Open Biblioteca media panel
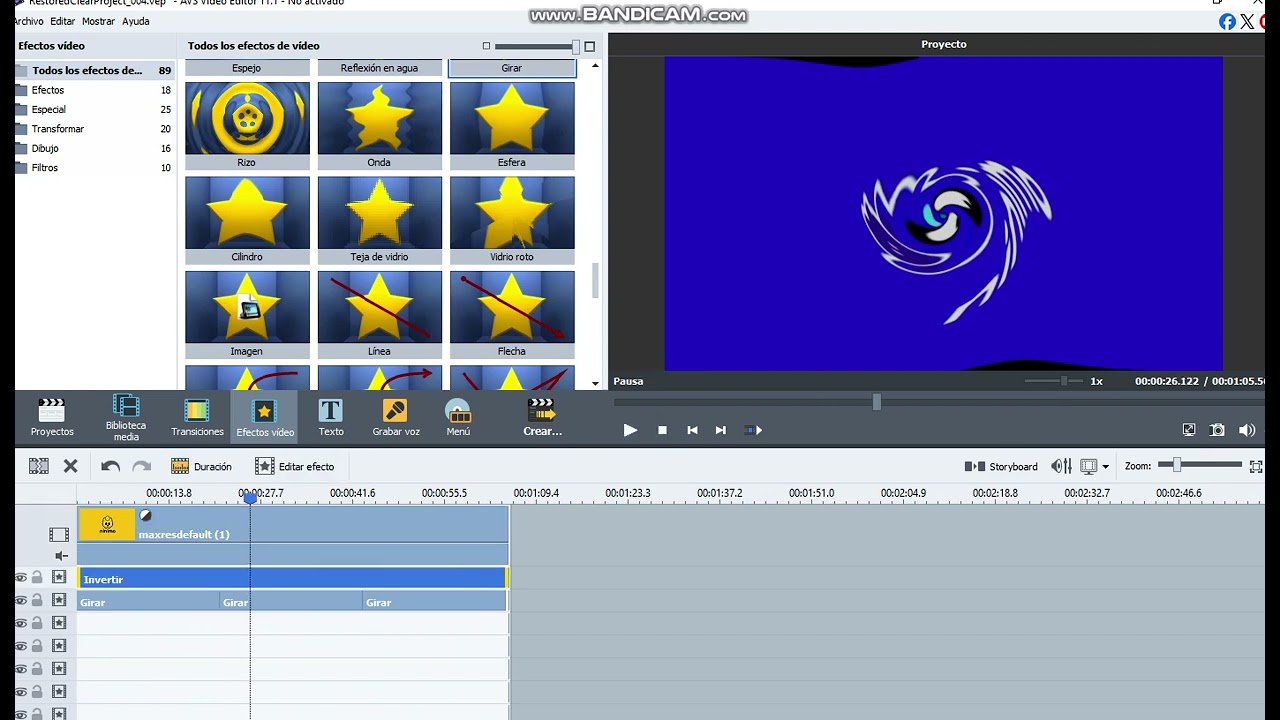1280x720 pixels. 126,417
